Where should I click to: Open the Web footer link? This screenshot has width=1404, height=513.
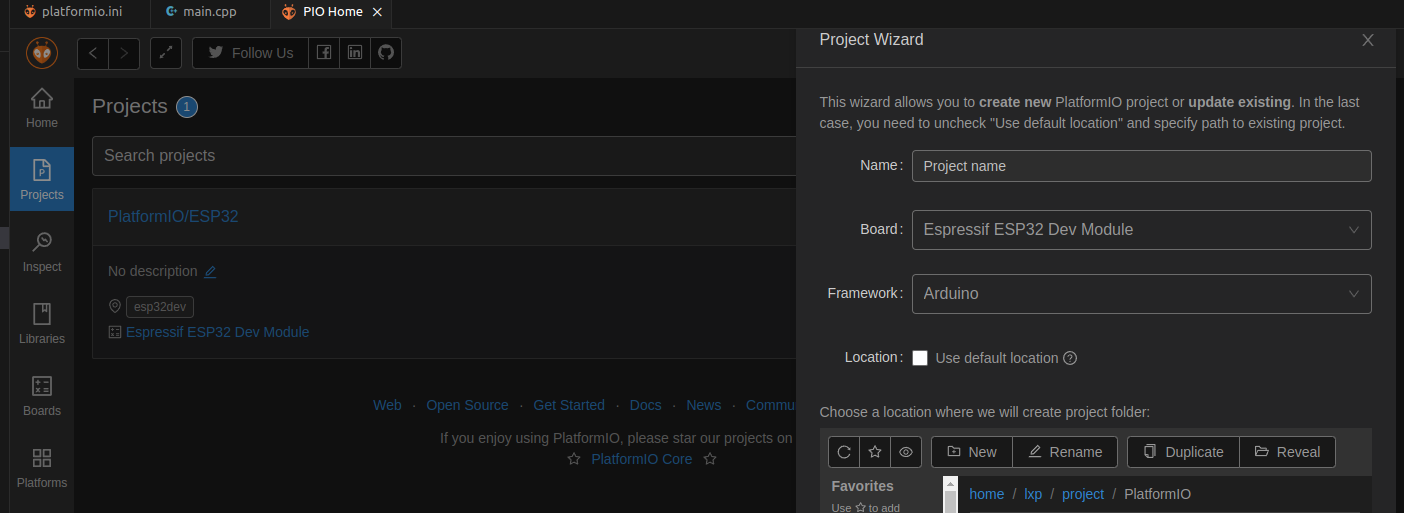[x=387, y=405]
